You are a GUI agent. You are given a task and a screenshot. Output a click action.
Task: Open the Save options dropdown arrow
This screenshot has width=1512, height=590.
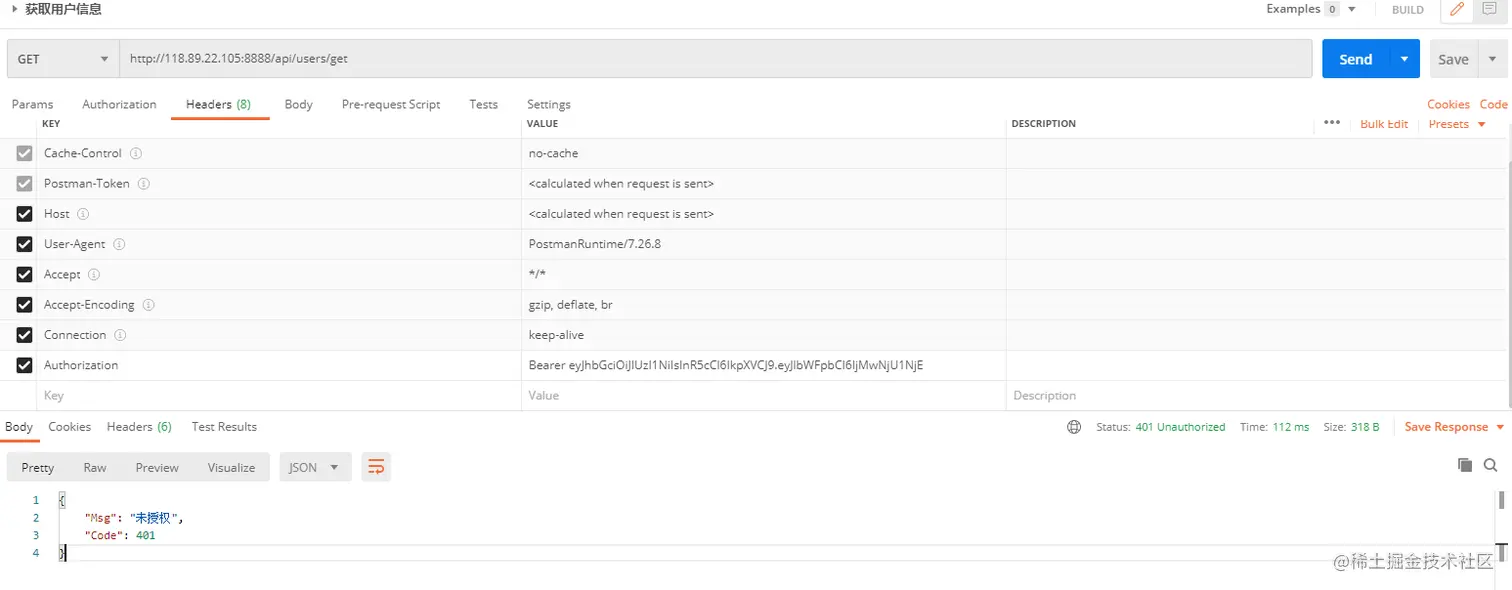point(1493,59)
